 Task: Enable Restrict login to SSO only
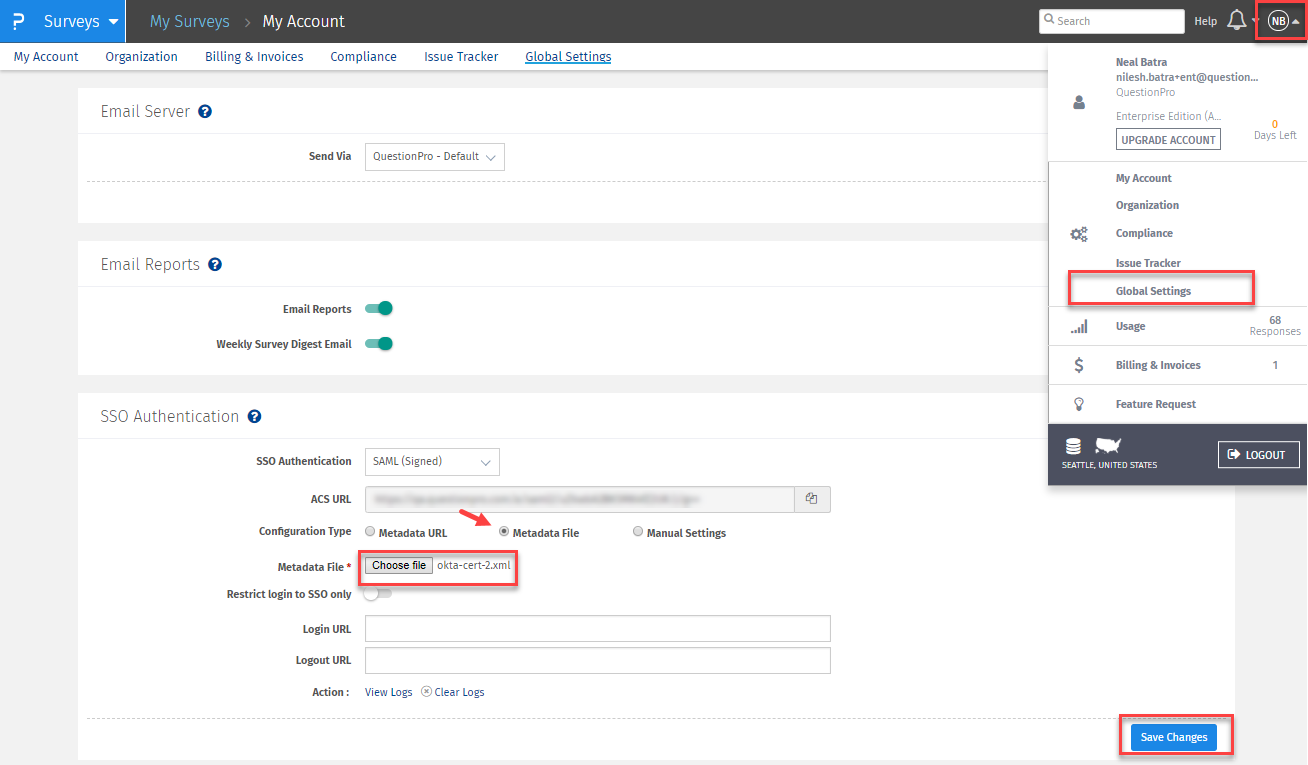tap(378, 594)
